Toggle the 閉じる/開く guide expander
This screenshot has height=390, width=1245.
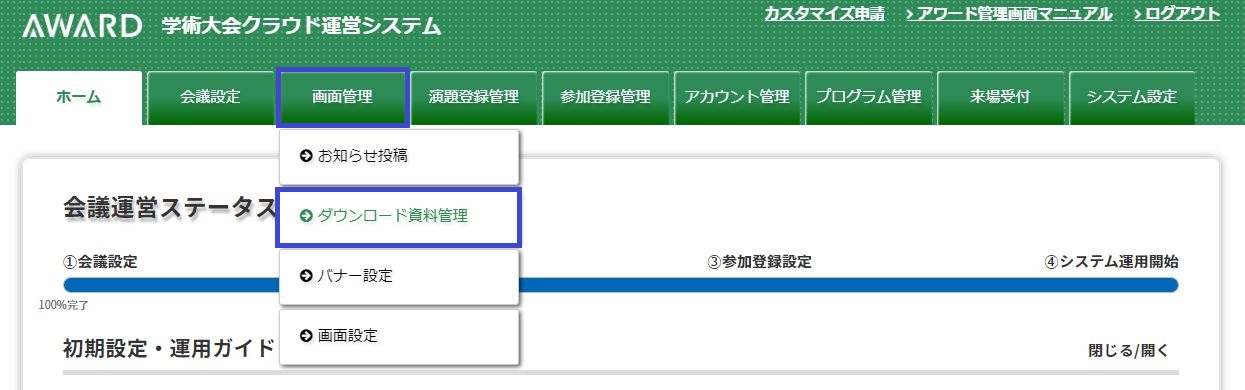[x=1128, y=351]
